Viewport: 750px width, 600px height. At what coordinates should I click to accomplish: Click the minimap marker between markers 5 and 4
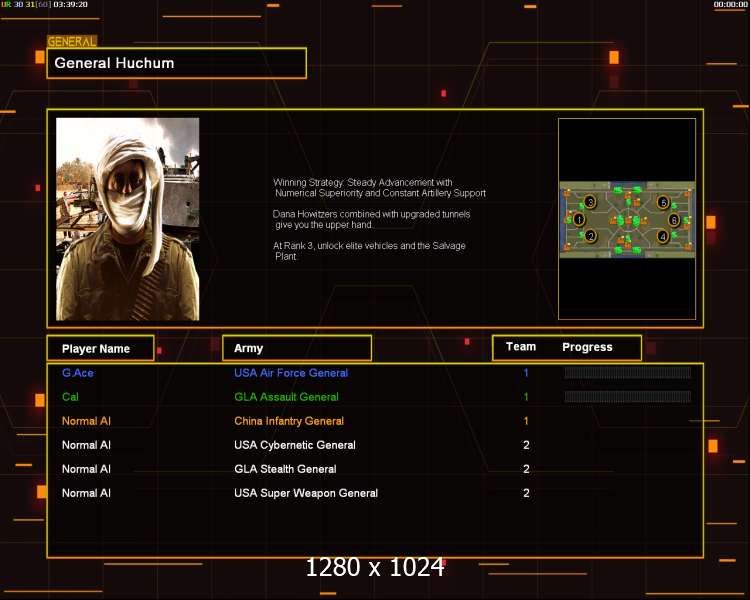click(x=673, y=220)
